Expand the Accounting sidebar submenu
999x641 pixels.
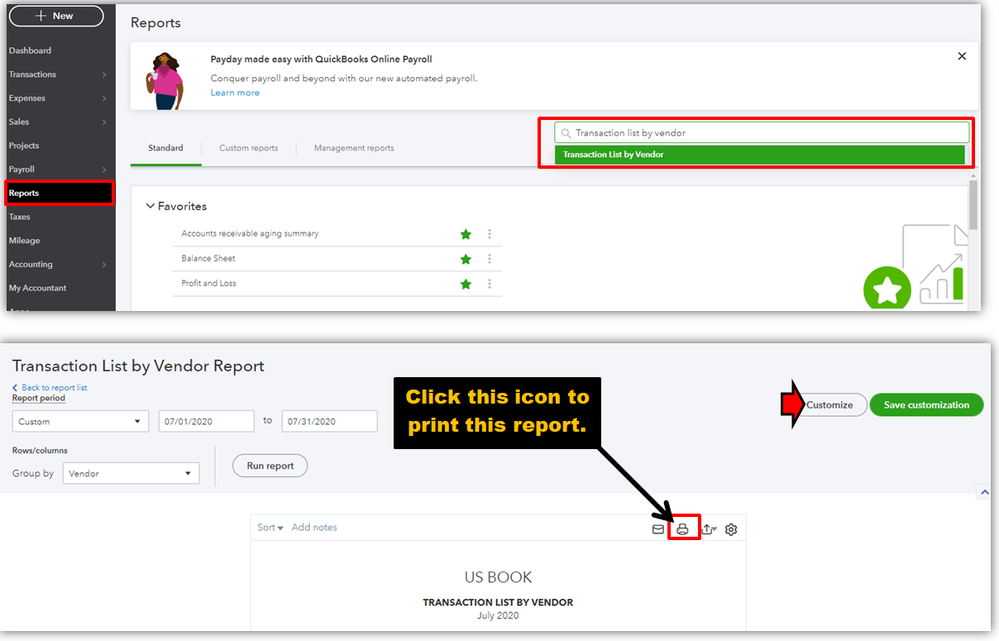pyautogui.click(x=104, y=264)
